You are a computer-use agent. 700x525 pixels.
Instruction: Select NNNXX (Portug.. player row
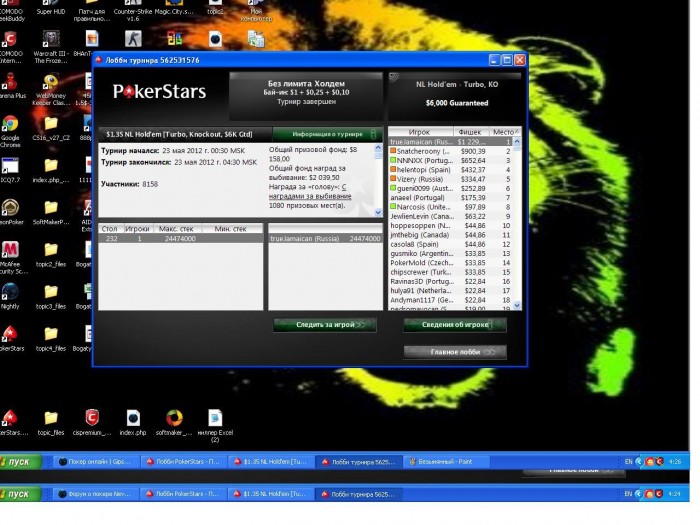tap(450, 161)
